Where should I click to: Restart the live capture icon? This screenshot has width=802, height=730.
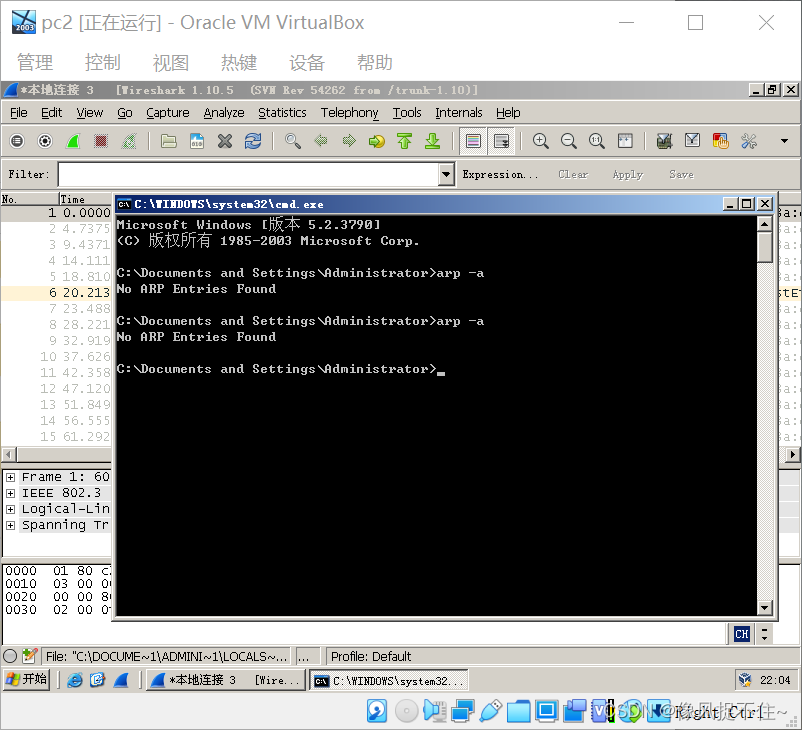(x=129, y=141)
